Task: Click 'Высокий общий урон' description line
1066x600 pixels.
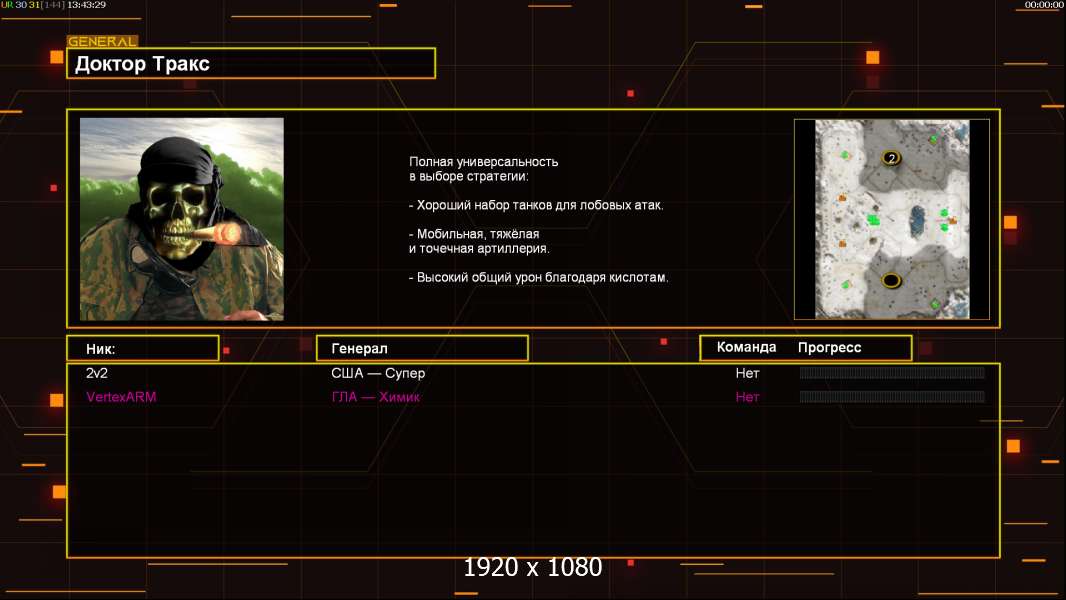Action: (x=538, y=277)
